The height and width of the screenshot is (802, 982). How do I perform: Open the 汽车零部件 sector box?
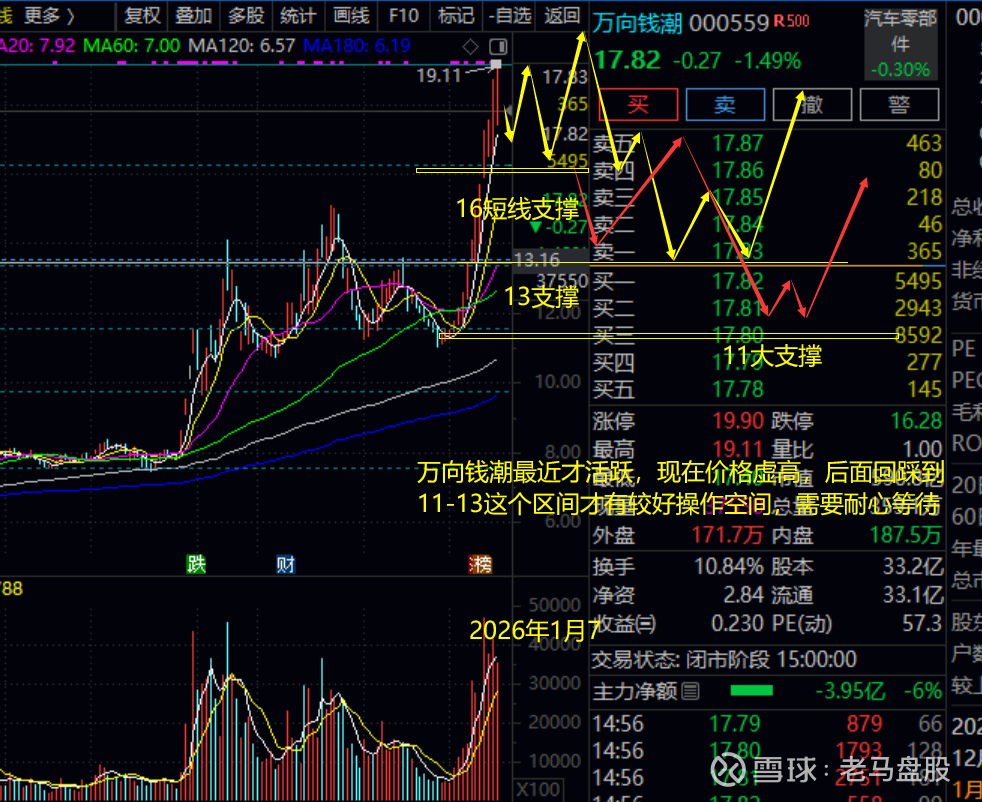point(901,44)
